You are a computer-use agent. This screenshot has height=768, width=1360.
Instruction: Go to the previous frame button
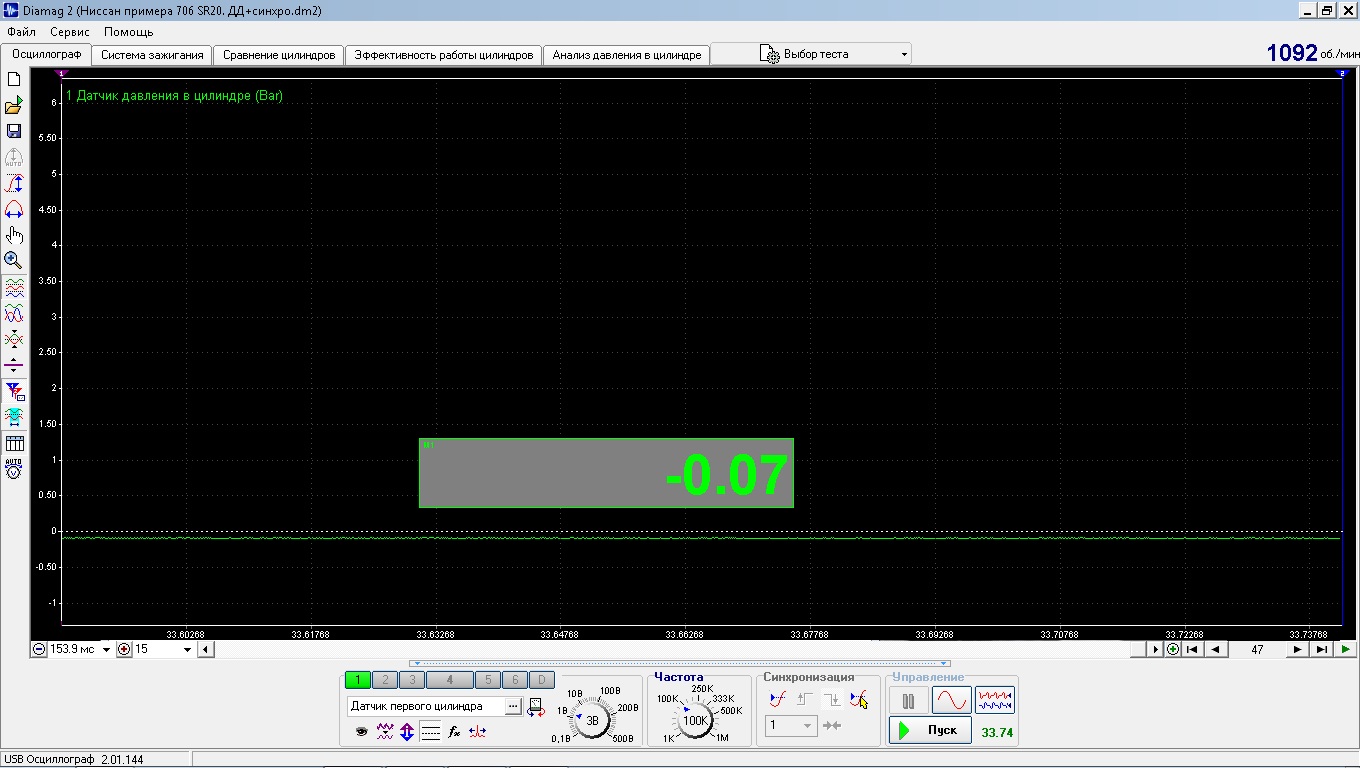(x=1216, y=650)
